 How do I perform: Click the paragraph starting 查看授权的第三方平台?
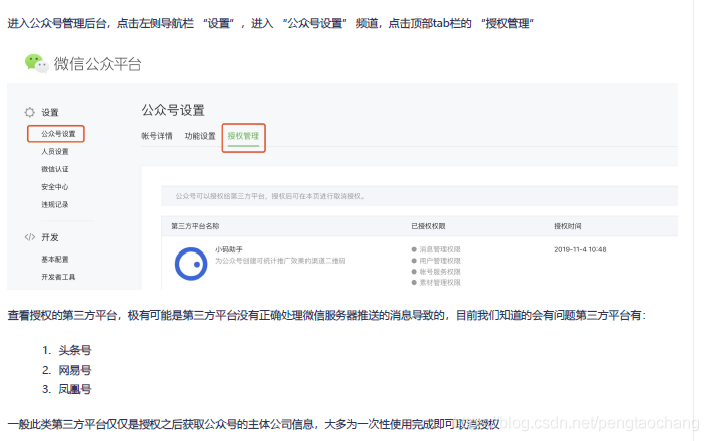click(327, 315)
